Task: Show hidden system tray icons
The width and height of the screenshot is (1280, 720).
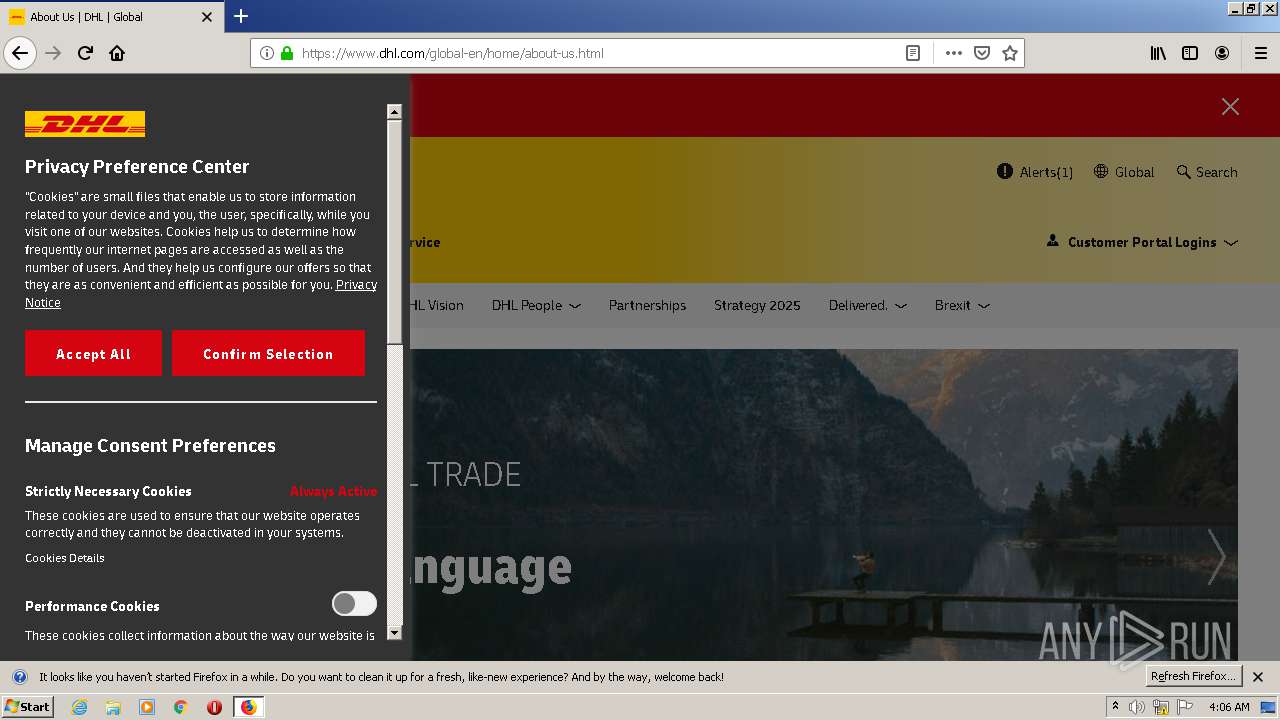Action: [1115, 707]
